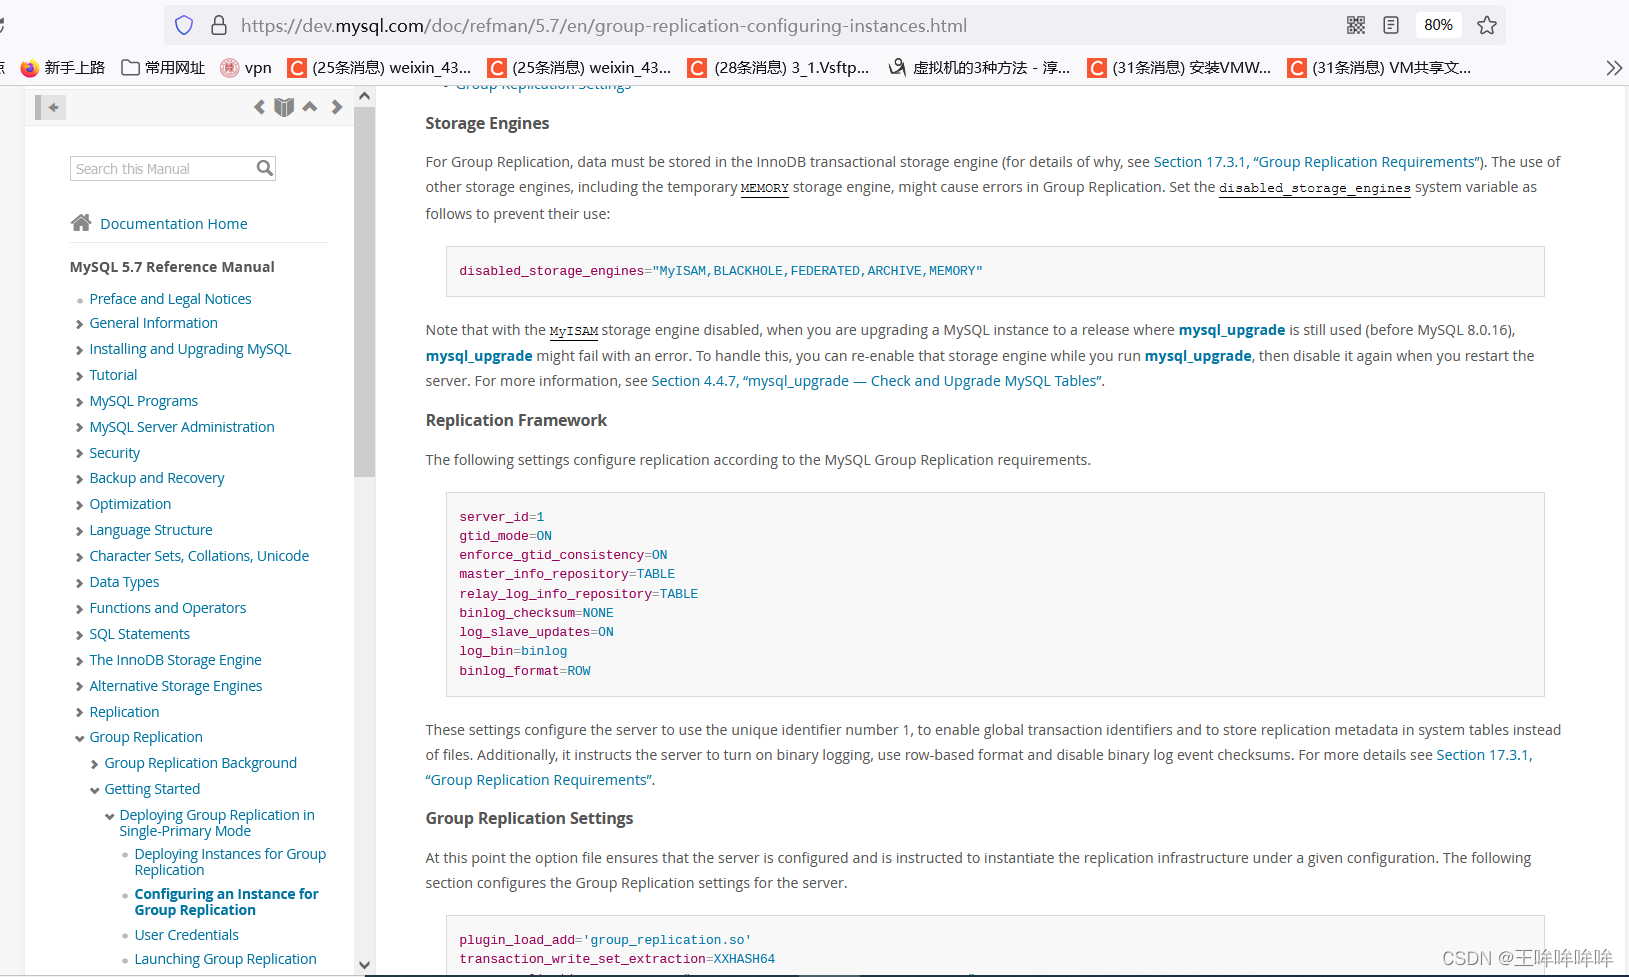Follow the Section 17.3.1 link in the Storage Engines paragraph
The height and width of the screenshot is (977, 1629).
click(x=1317, y=162)
